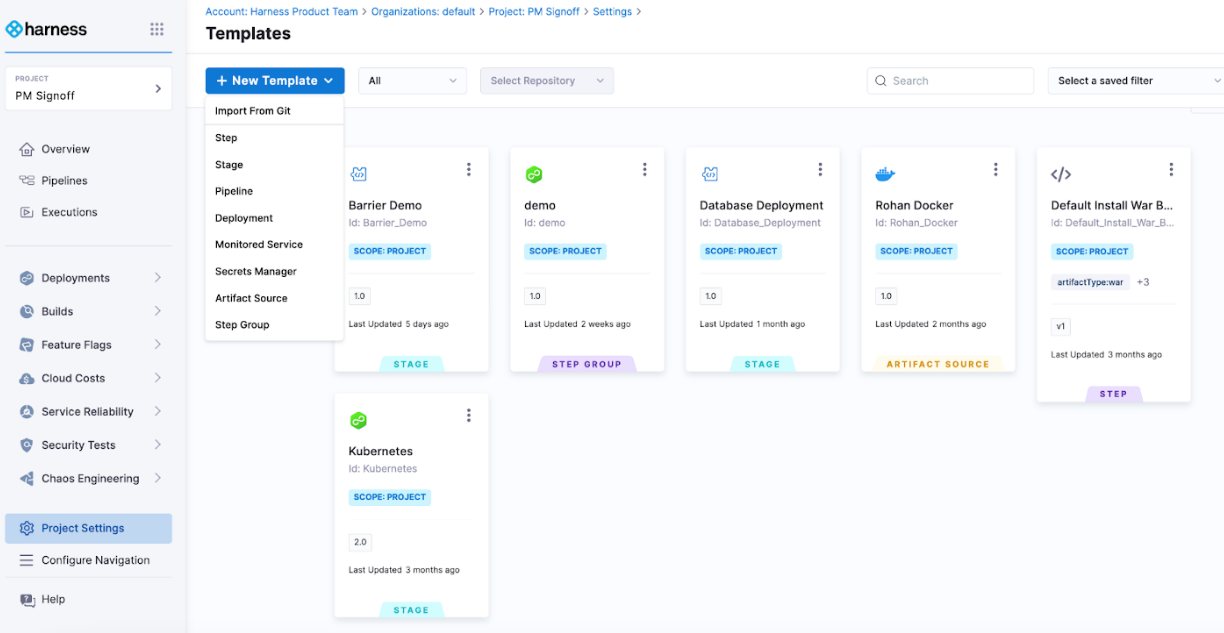This screenshot has height=633, width=1224.
Task: Select Monitored Service from the template menu
Action: pos(259,245)
